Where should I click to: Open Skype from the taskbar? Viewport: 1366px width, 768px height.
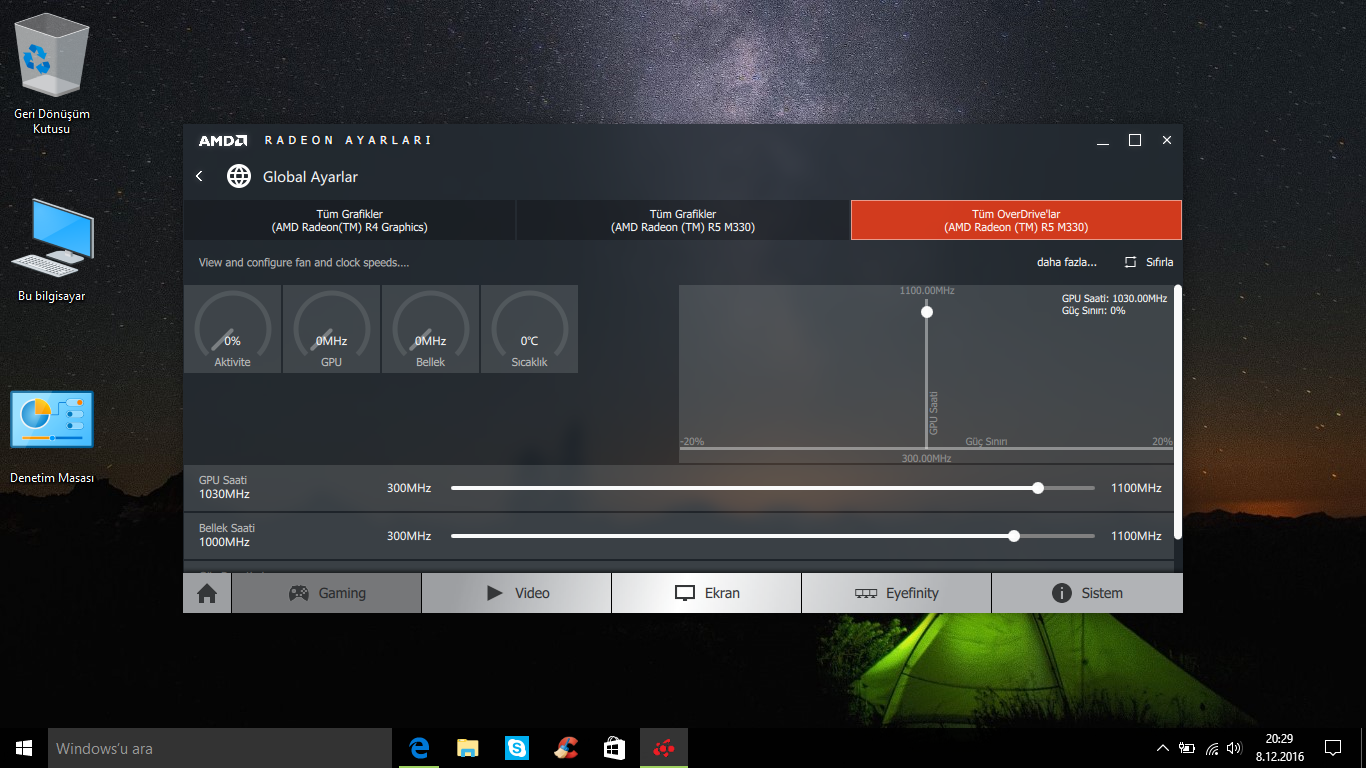click(517, 748)
